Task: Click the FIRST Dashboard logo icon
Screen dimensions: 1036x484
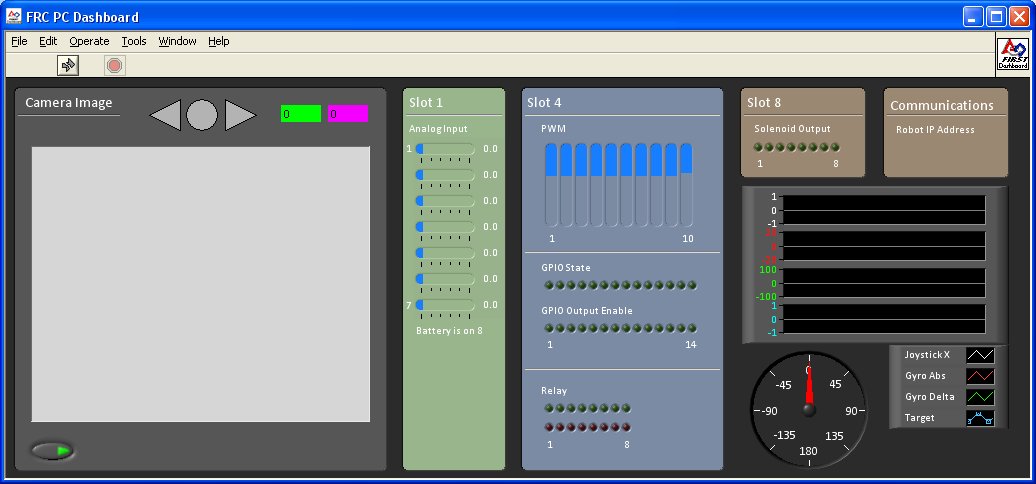Action: click(x=1013, y=54)
